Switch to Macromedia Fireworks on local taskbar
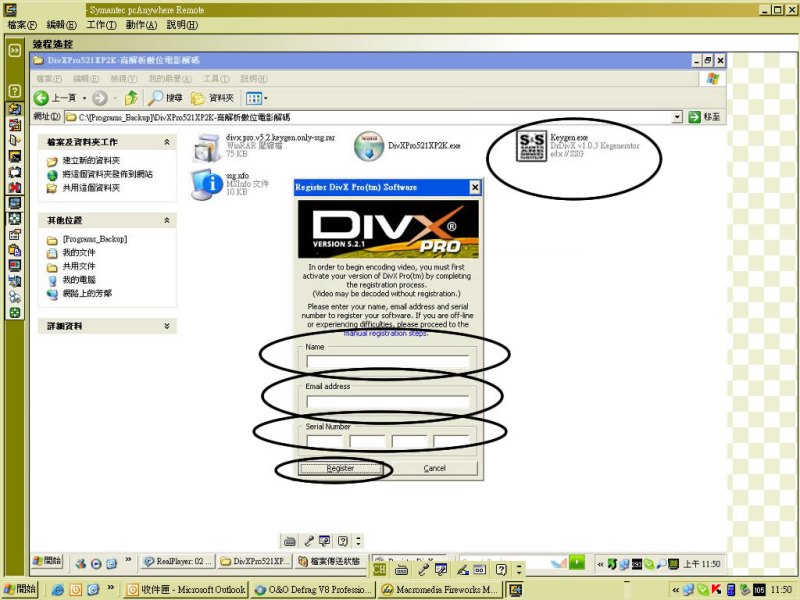800x600 pixels. point(441,590)
